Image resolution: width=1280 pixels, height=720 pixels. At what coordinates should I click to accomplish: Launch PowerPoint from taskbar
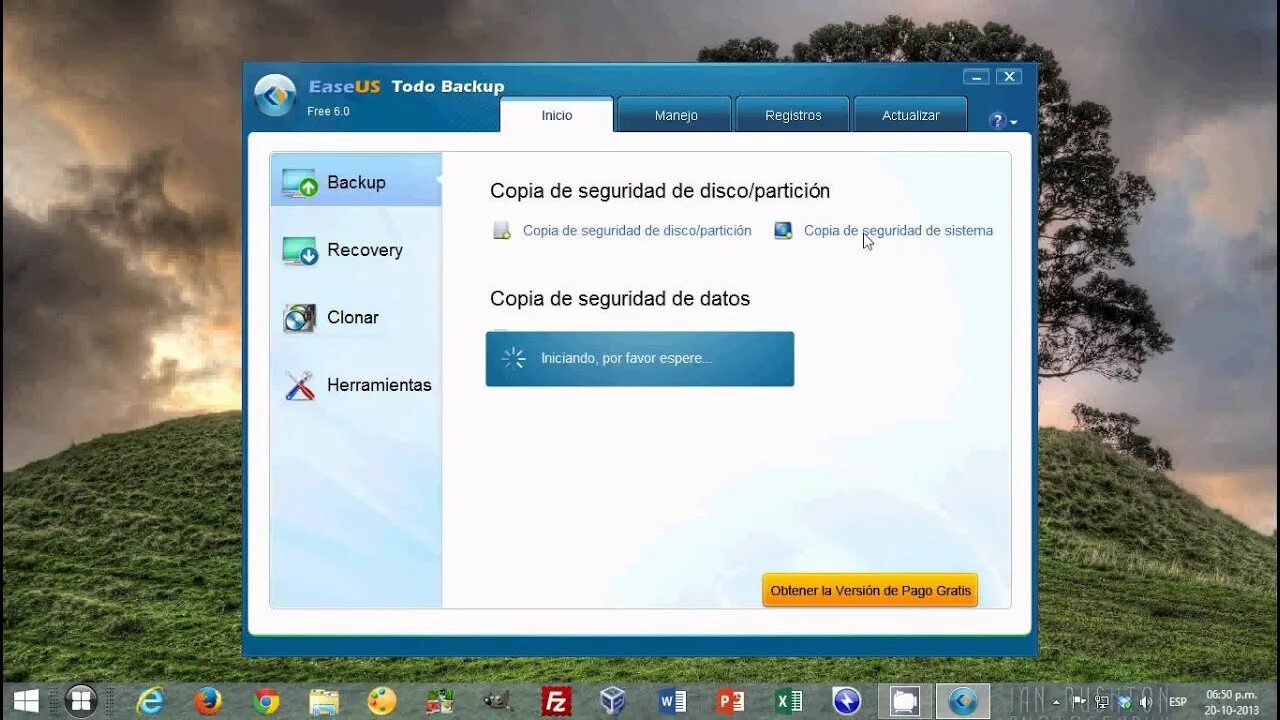coord(730,701)
